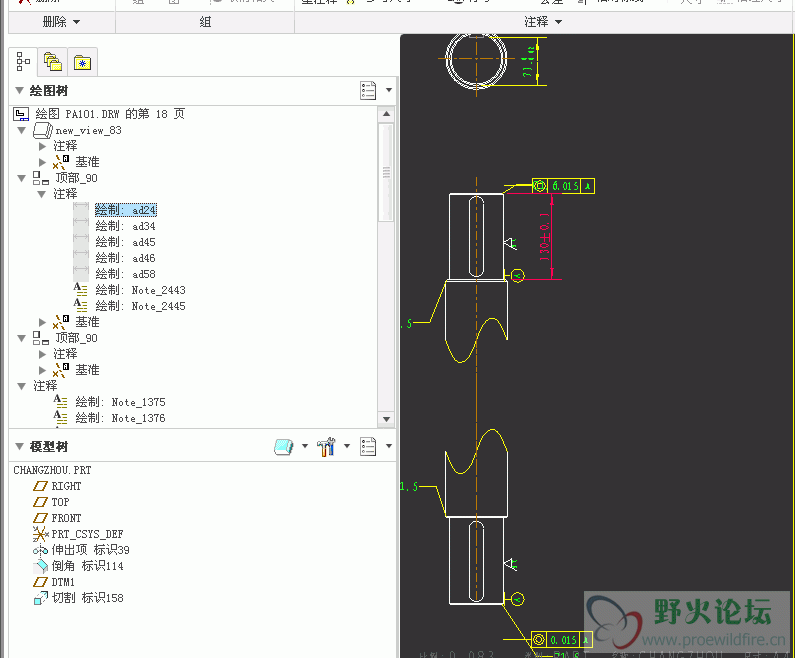
Task: Expand 注释 under second 顶部_90
Action: click(42, 354)
